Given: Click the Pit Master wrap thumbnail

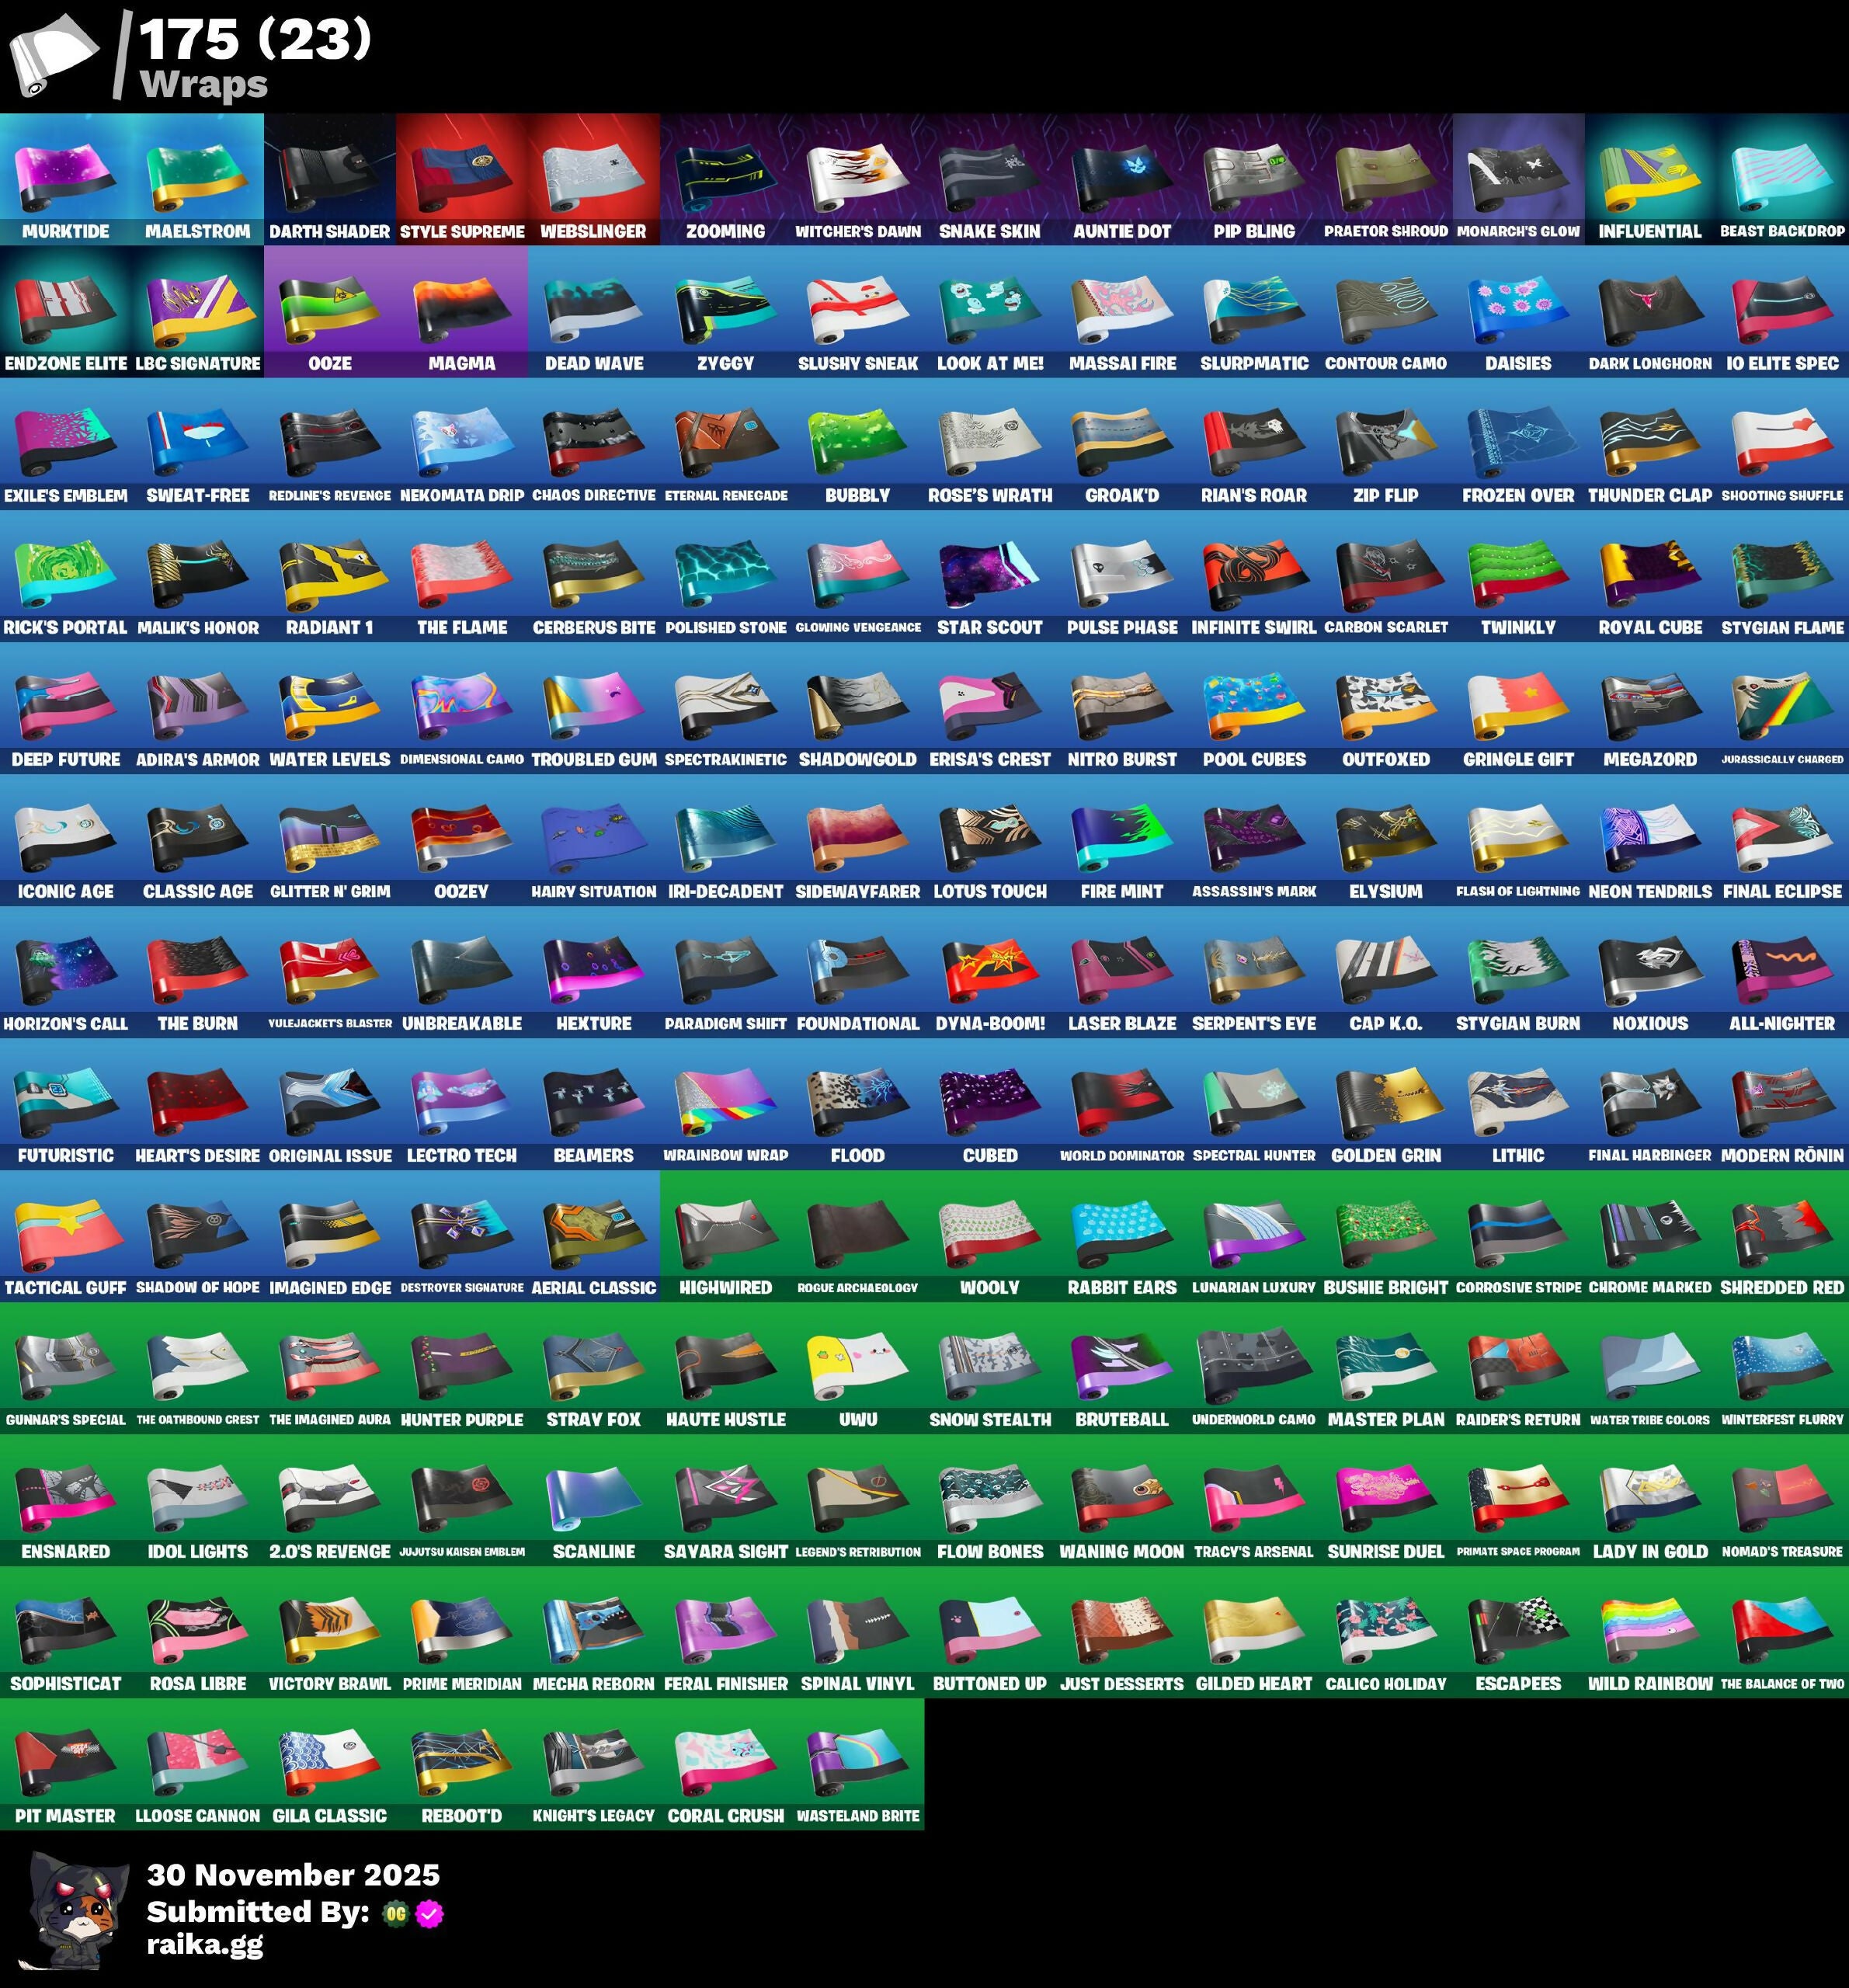Looking at the screenshot, I should coord(66,1760).
